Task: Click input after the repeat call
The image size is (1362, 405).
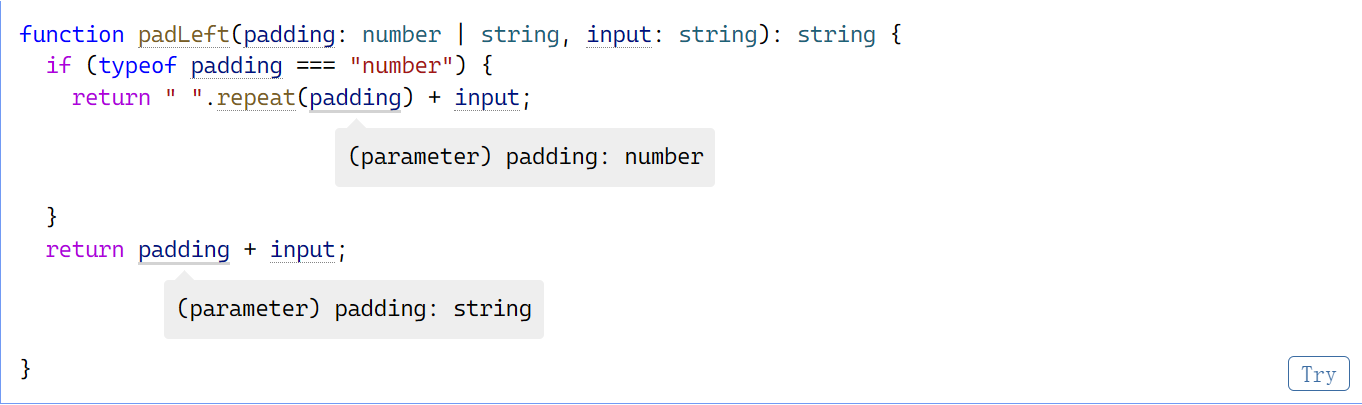Action: click(487, 99)
